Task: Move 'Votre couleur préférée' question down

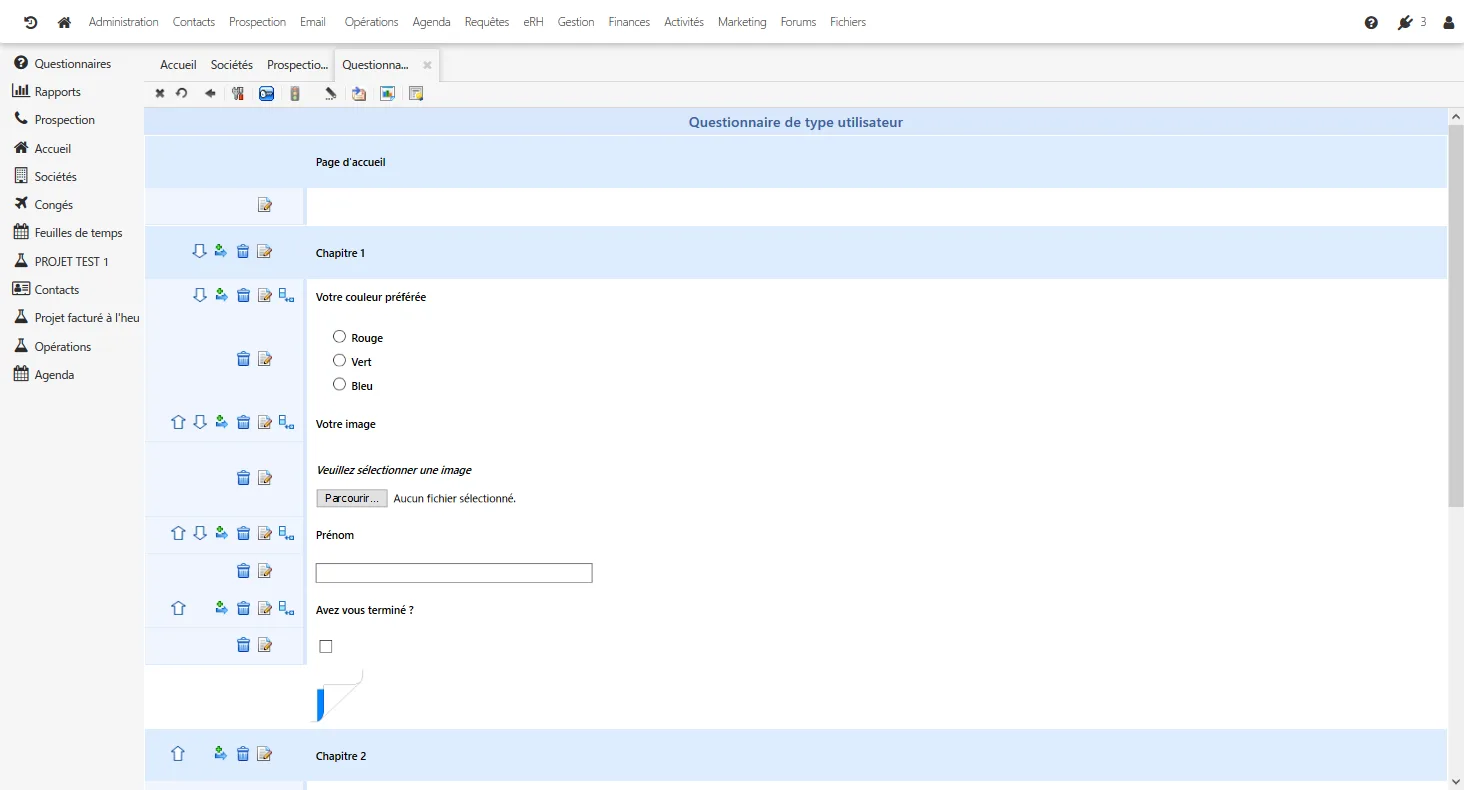Action: pyautogui.click(x=199, y=295)
